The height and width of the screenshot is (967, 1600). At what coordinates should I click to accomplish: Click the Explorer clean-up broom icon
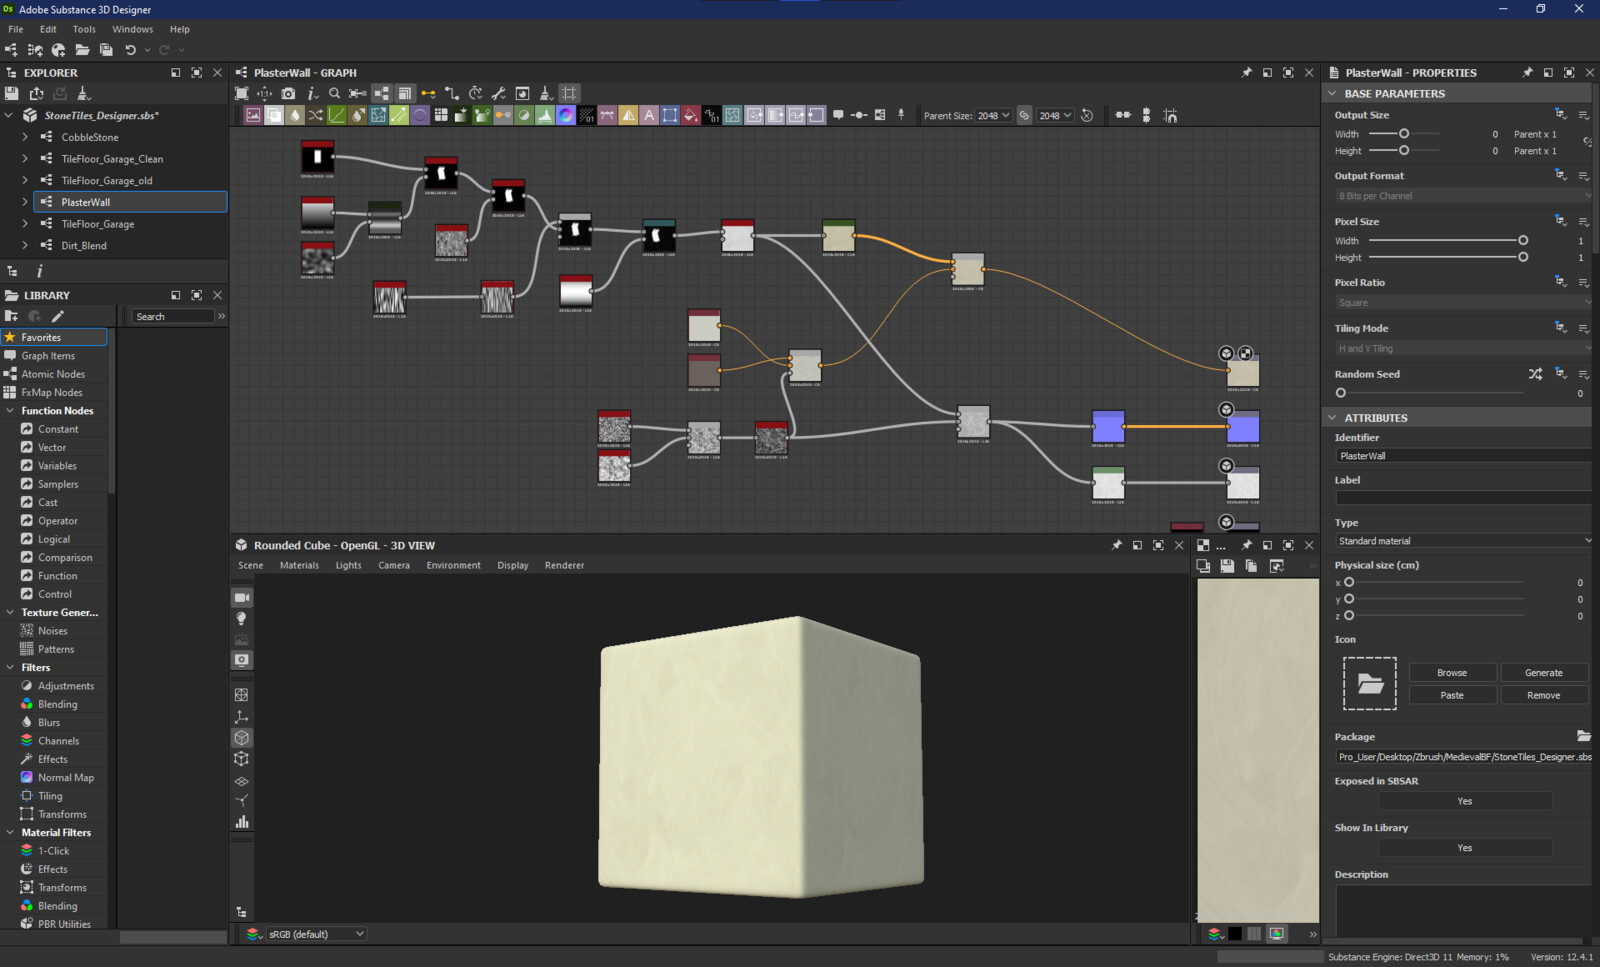83,93
